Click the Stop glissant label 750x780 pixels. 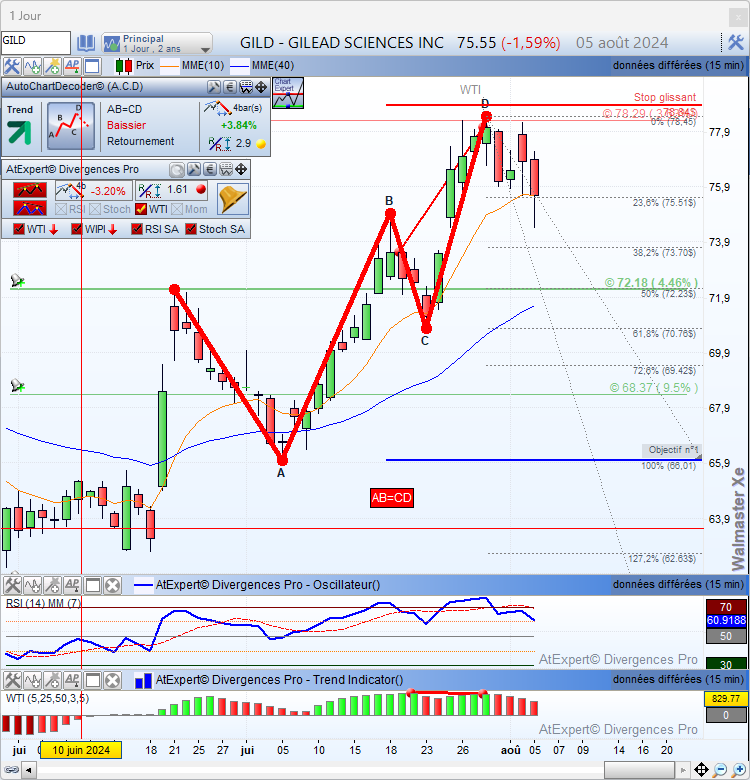click(x=665, y=98)
